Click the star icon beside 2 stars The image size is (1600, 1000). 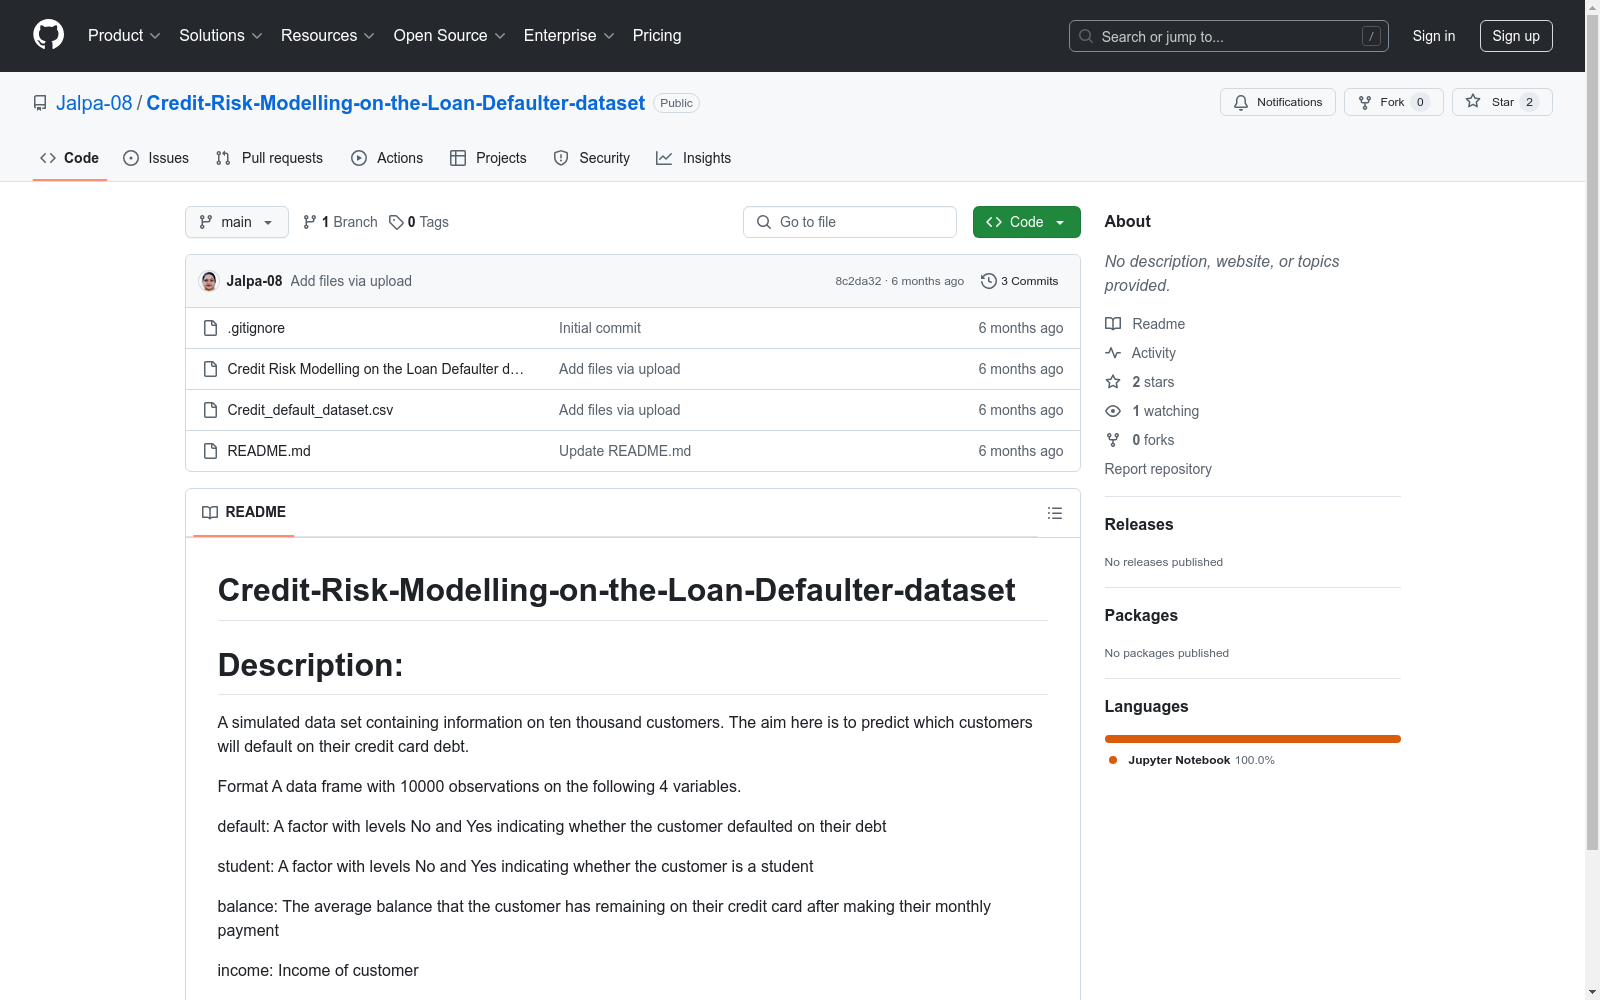click(1113, 382)
